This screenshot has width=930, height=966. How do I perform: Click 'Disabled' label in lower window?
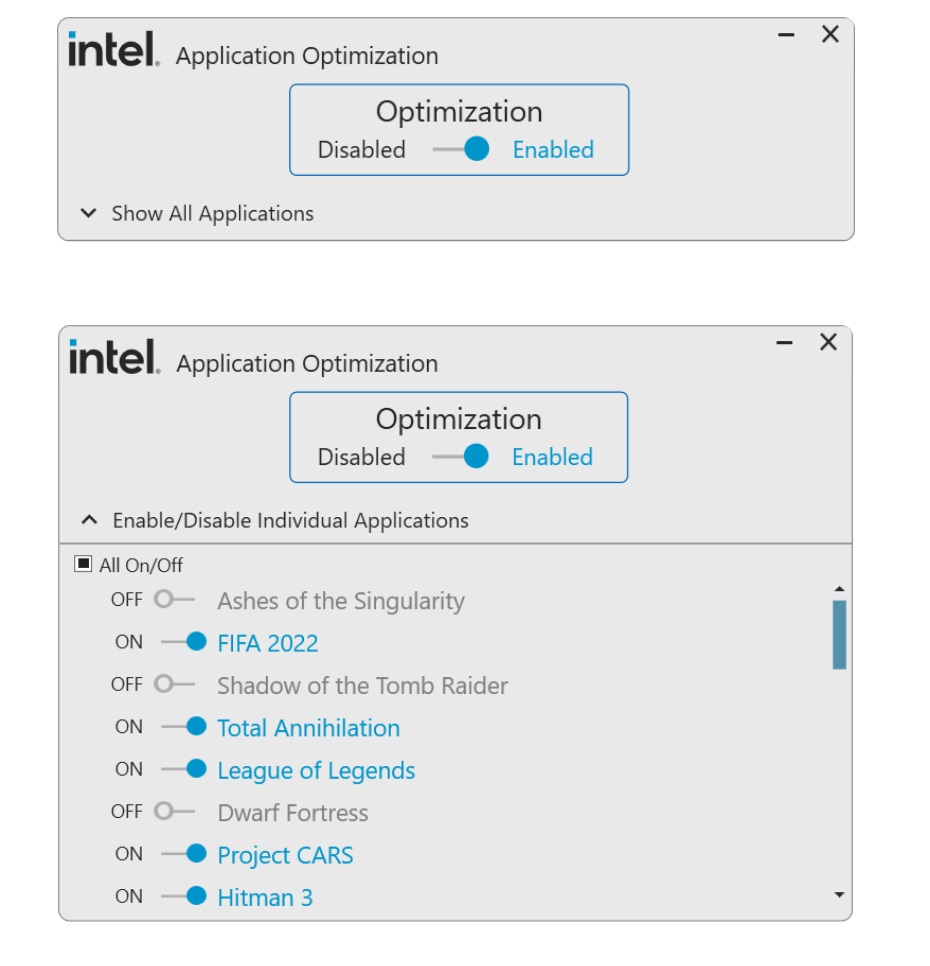pyautogui.click(x=362, y=457)
